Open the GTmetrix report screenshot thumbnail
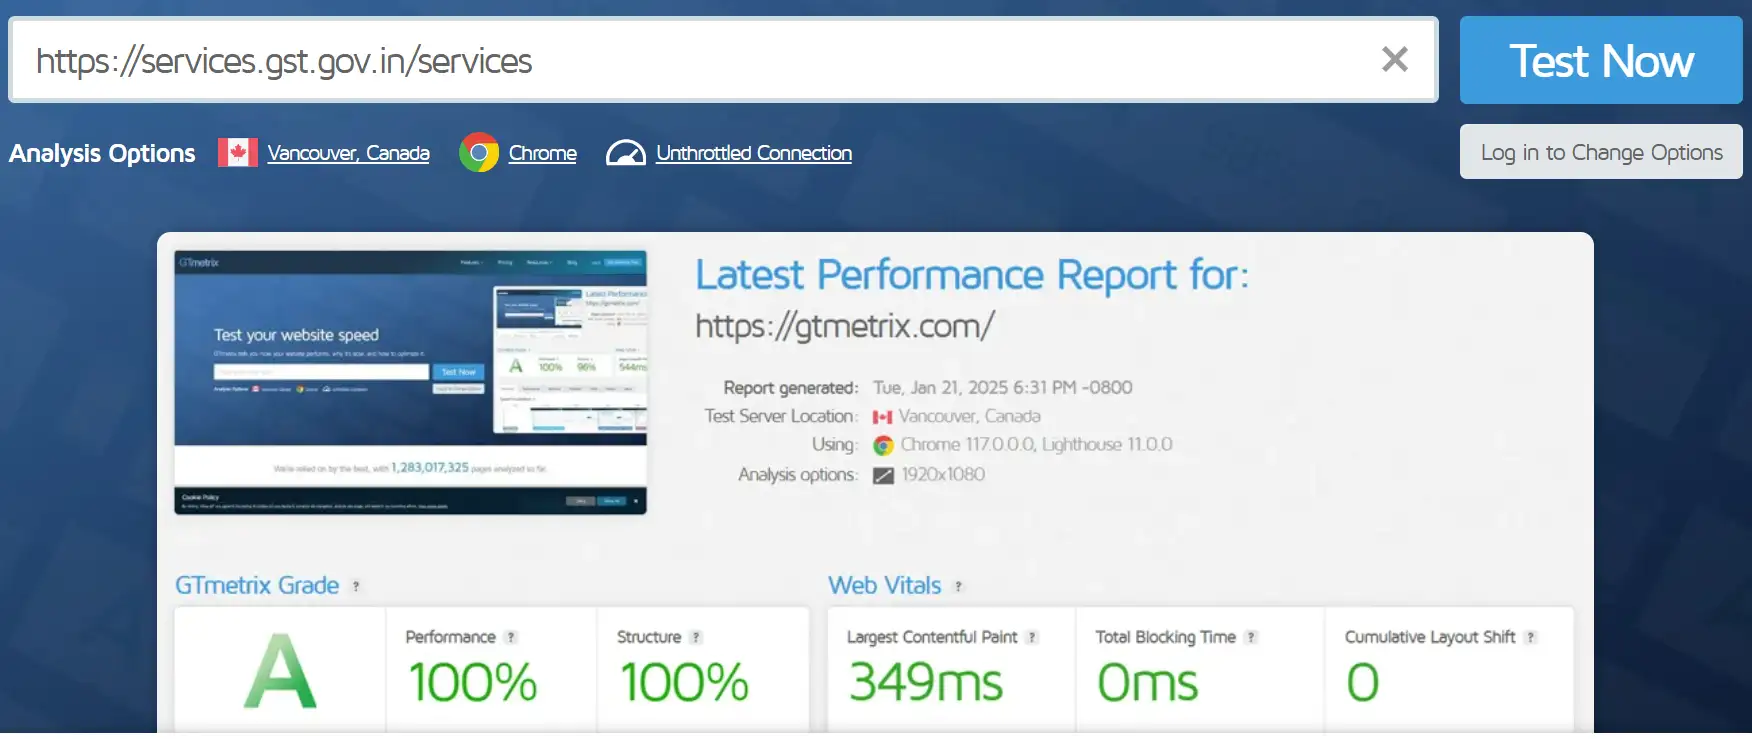 410,382
